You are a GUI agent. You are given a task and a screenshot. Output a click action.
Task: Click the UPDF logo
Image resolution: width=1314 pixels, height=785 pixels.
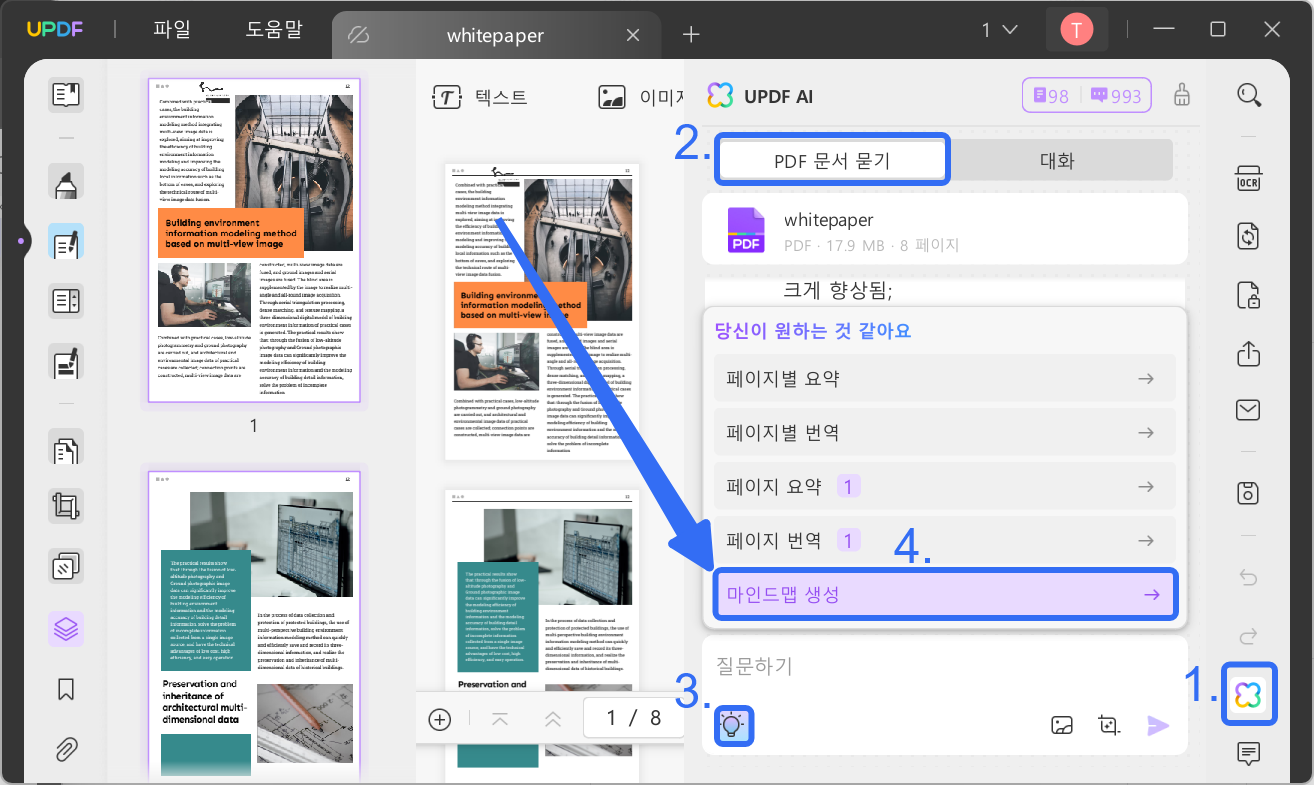coord(55,30)
